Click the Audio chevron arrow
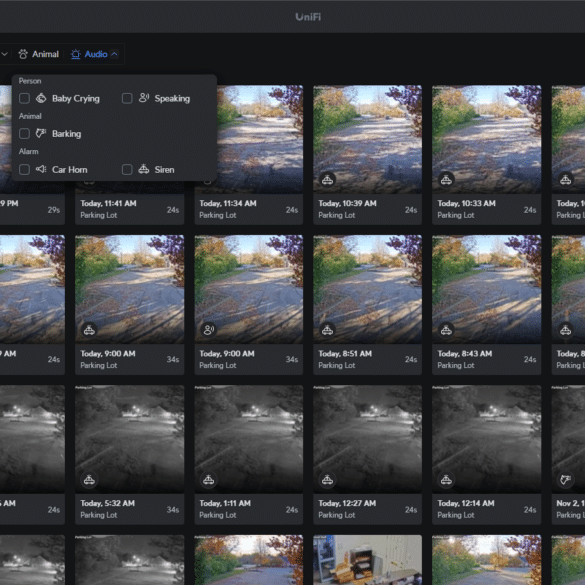Viewport: 585px width, 585px height. [x=115, y=54]
